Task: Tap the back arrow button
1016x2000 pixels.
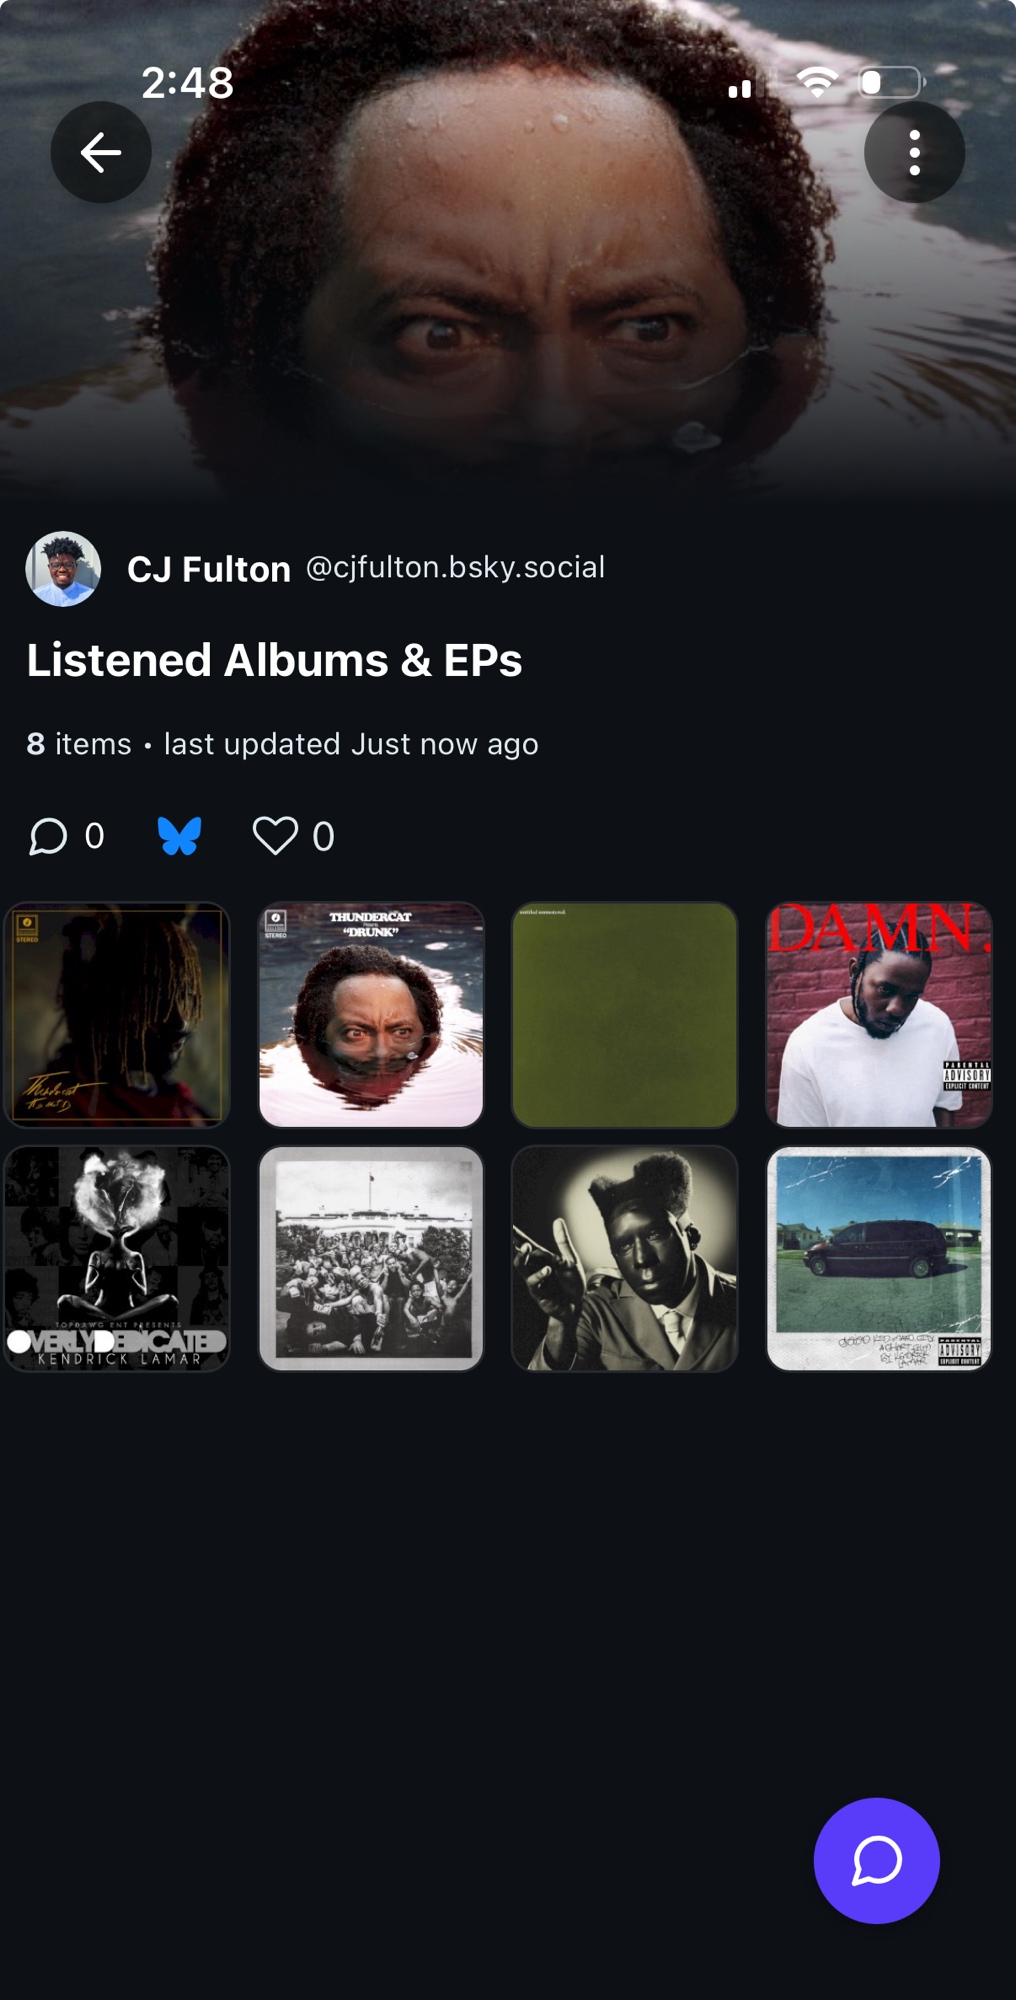Action: [101, 152]
